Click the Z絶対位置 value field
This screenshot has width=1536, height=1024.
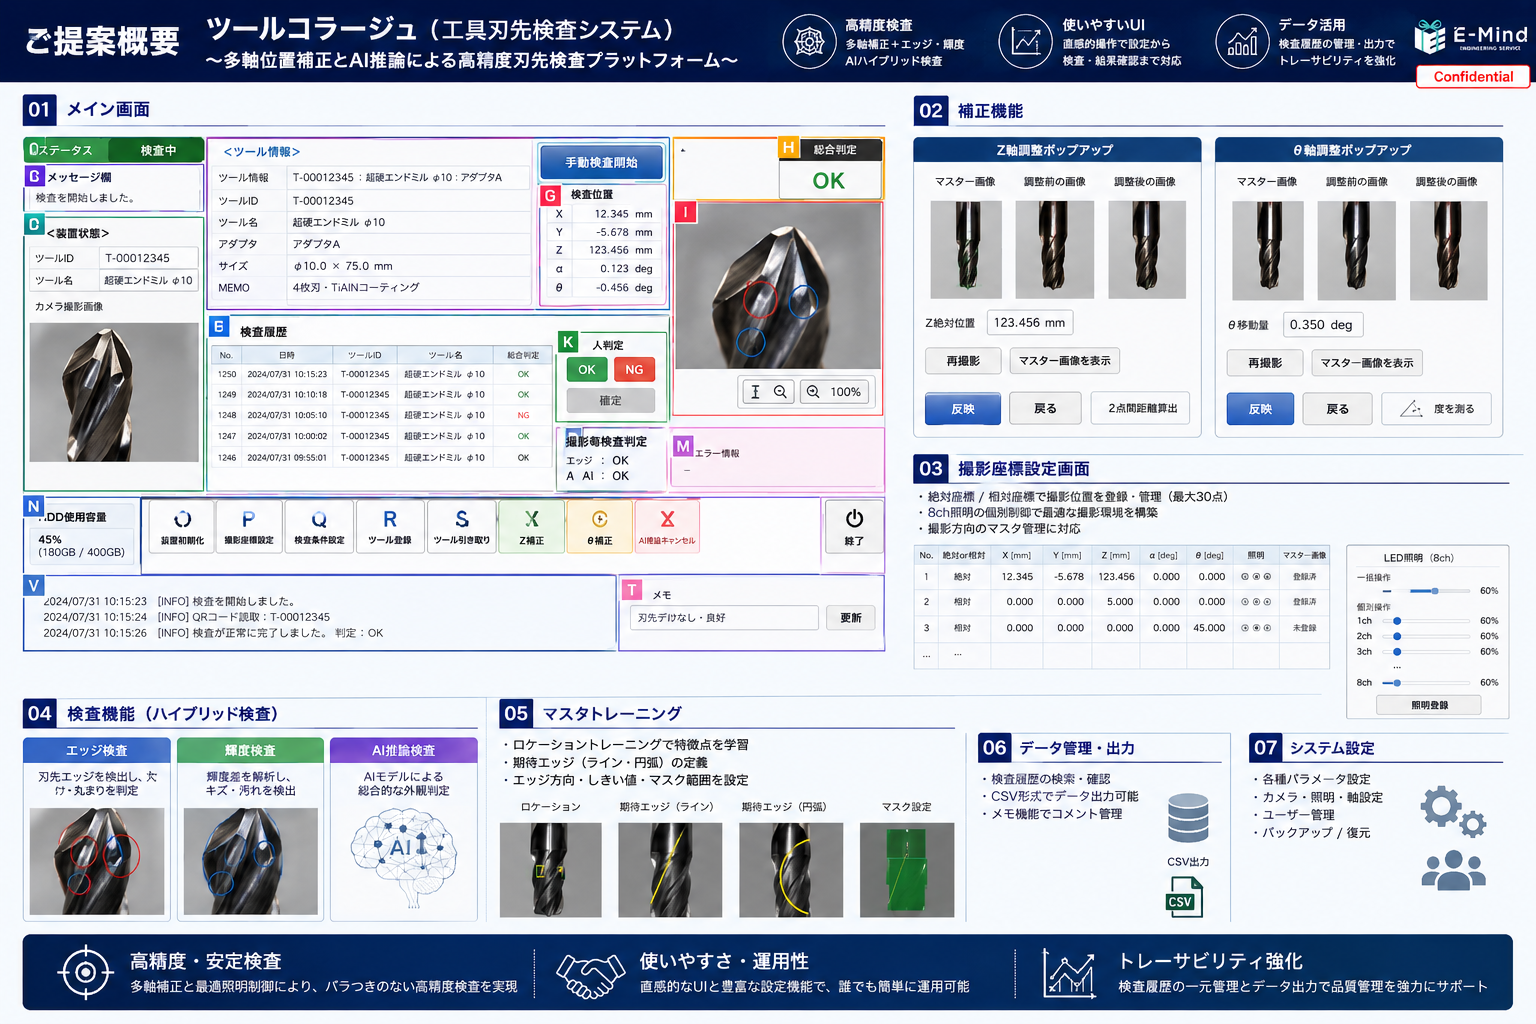click(1030, 323)
